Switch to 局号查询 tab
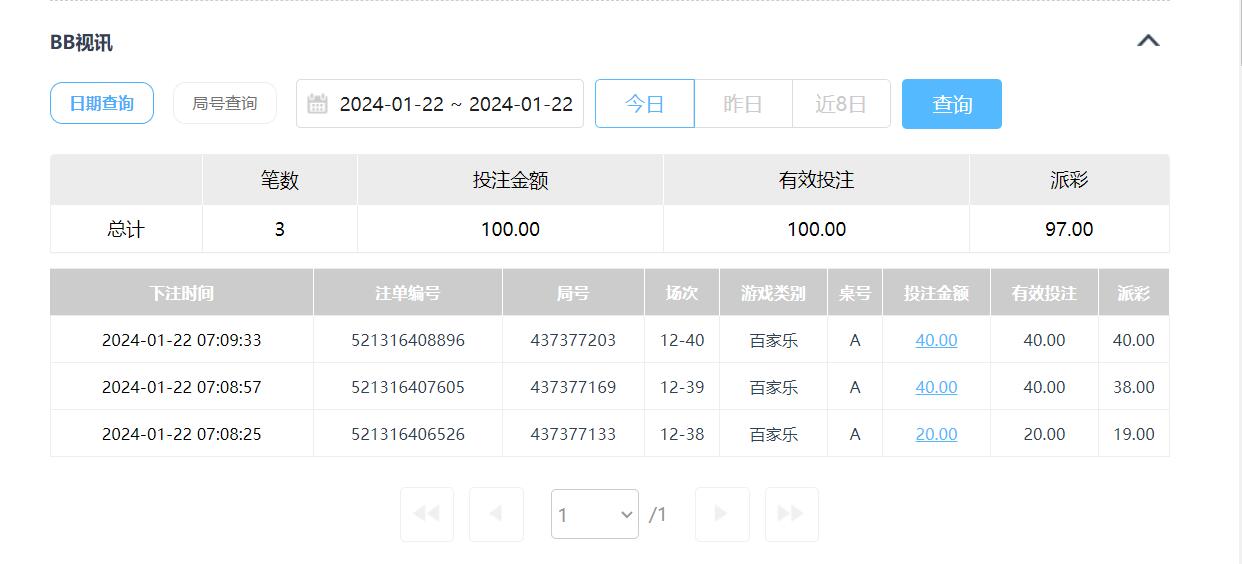The width and height of the screenshot is (1242, 564). click(x=225, y=103)
